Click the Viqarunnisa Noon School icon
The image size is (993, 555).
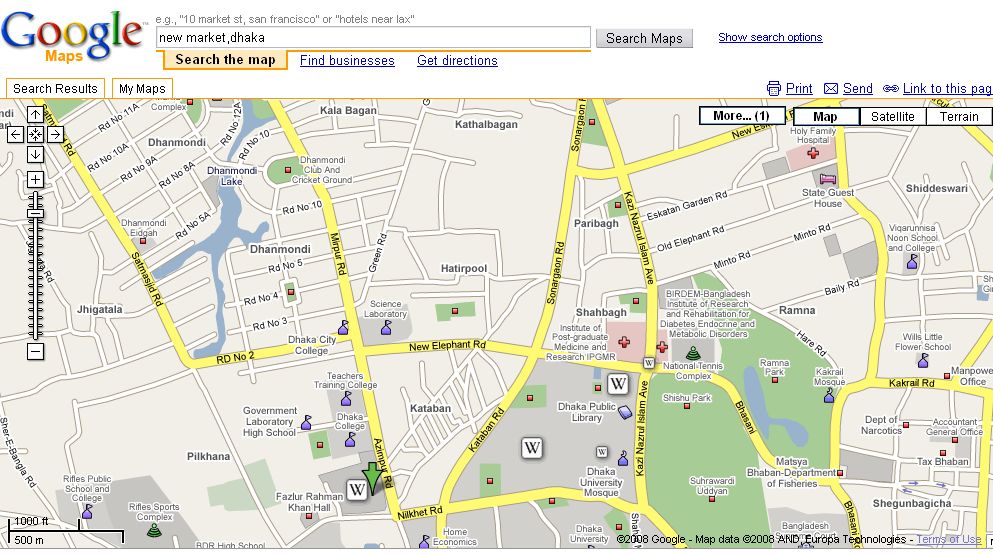(912, 261)
